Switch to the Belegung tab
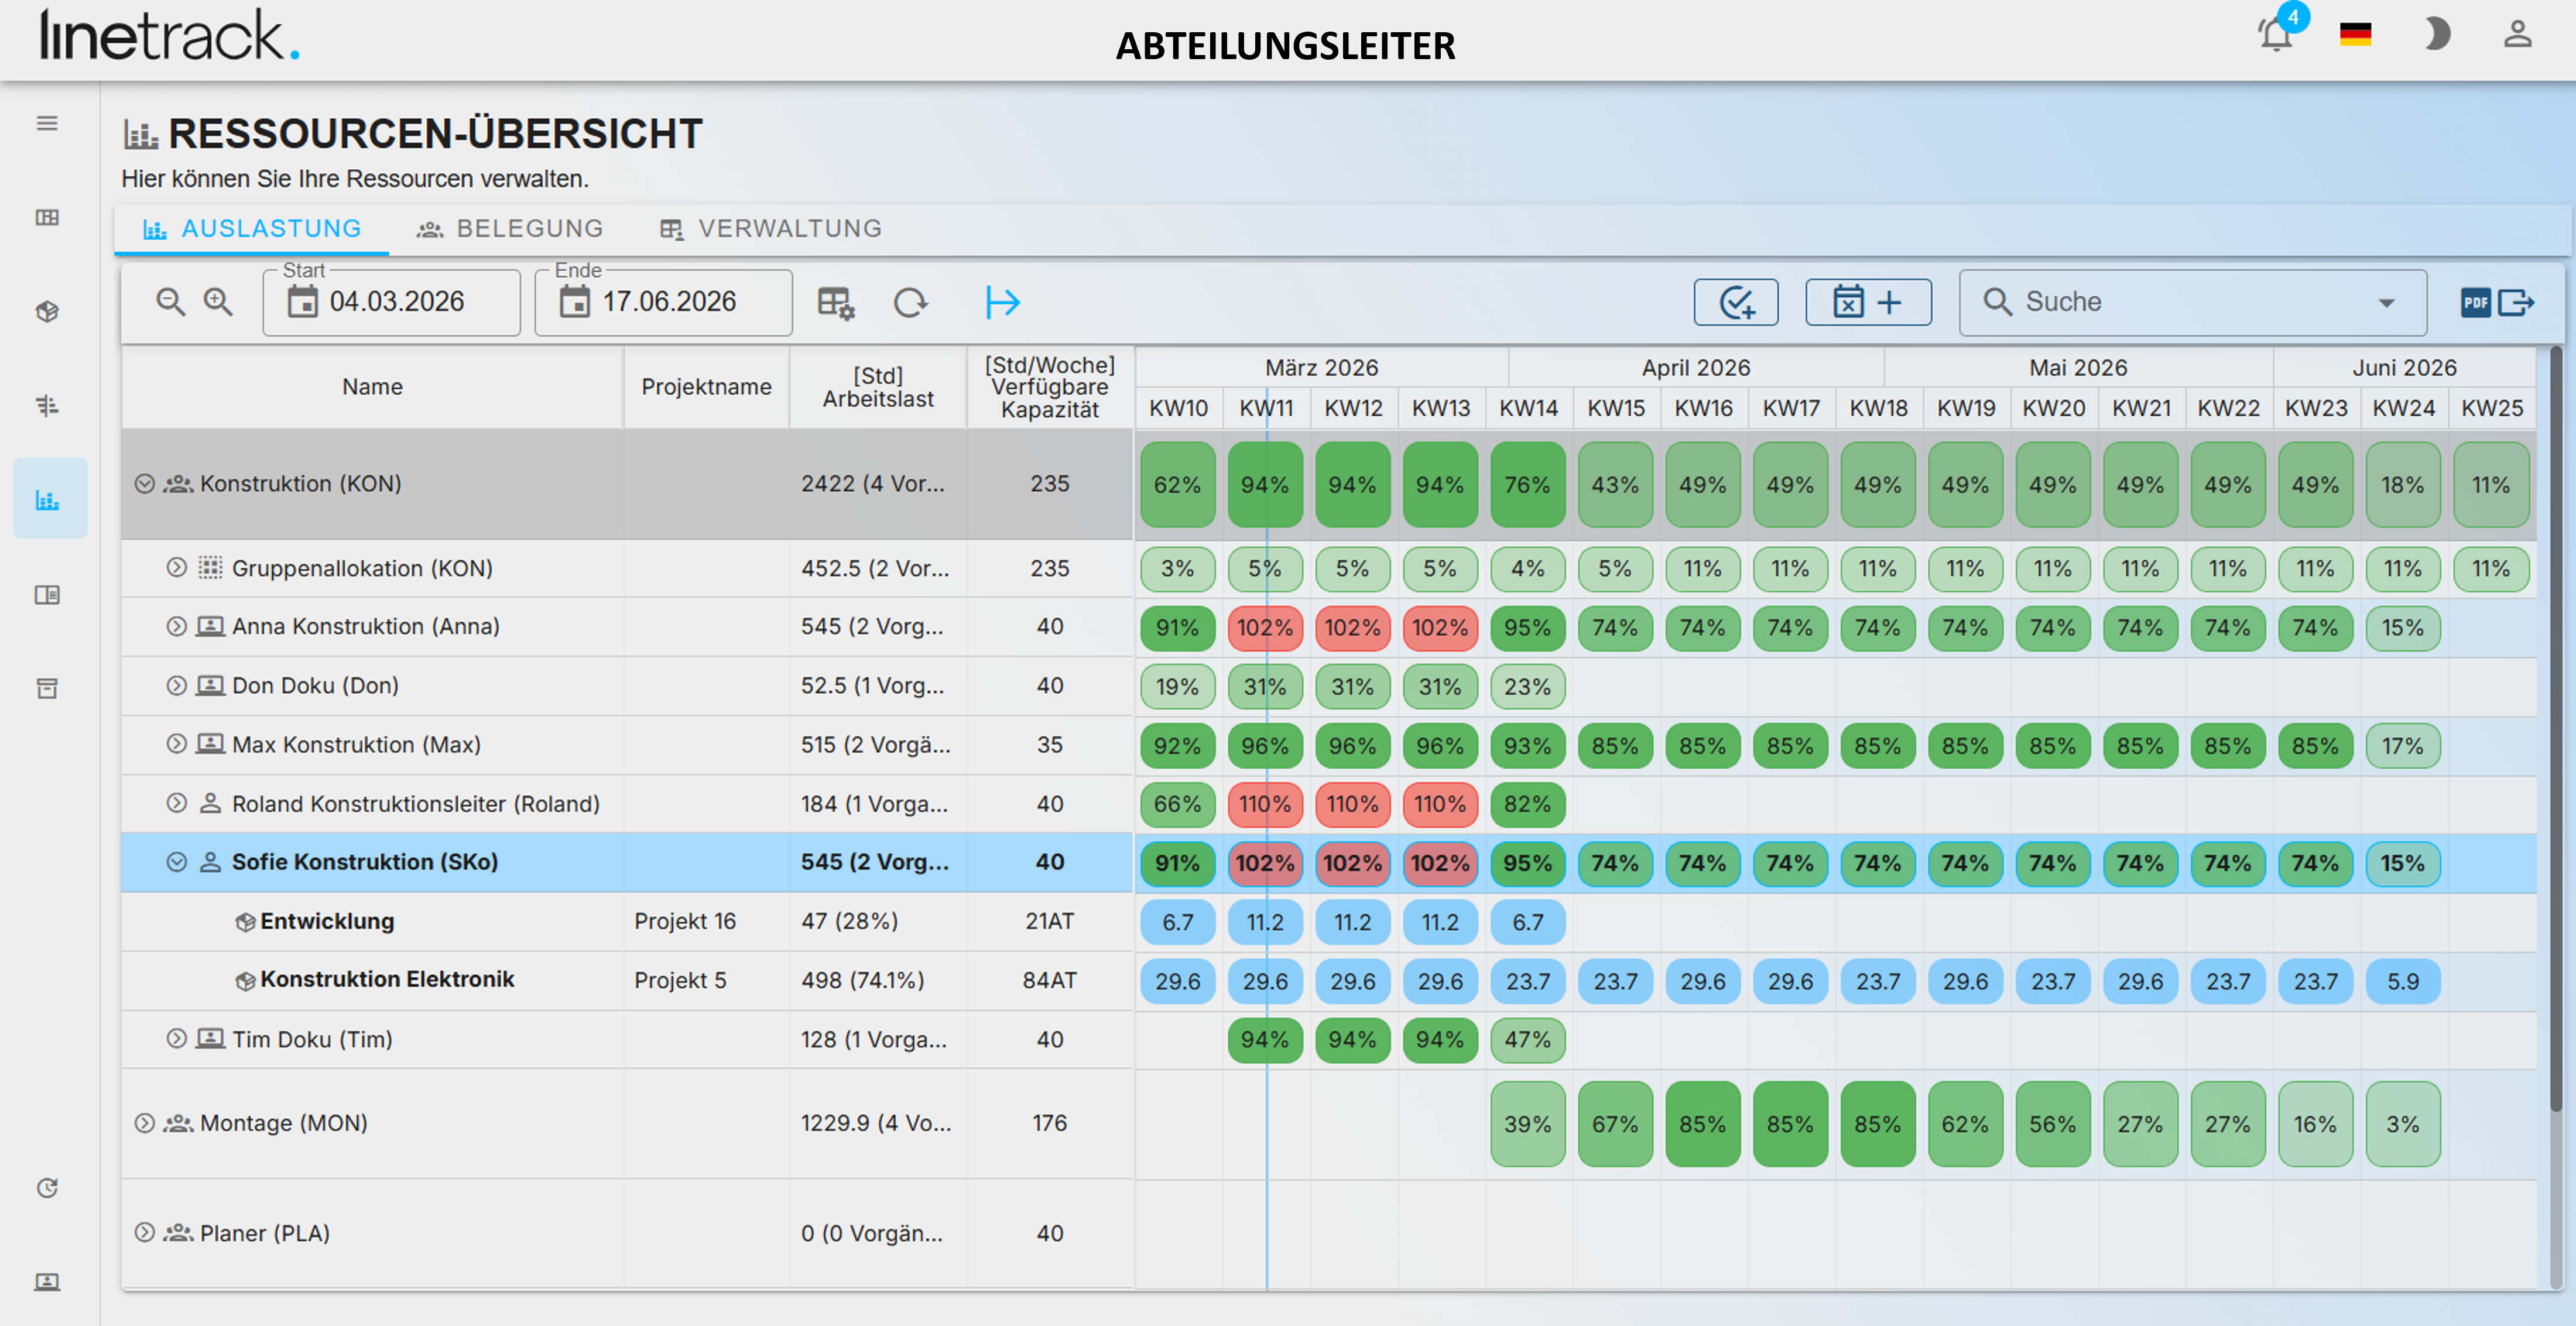This screenshot has width=2576, height=1326. coord(510,229)
